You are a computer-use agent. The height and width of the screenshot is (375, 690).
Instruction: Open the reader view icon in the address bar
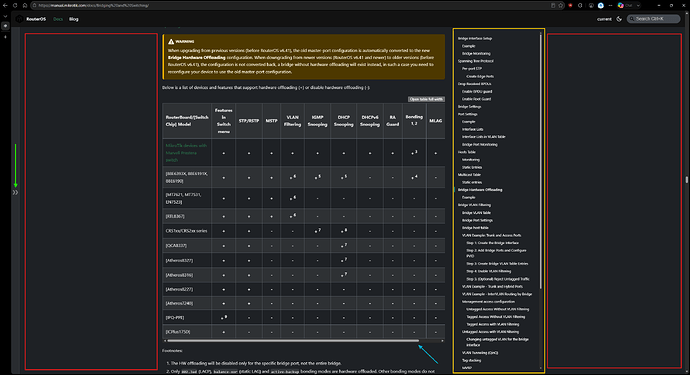553,5
